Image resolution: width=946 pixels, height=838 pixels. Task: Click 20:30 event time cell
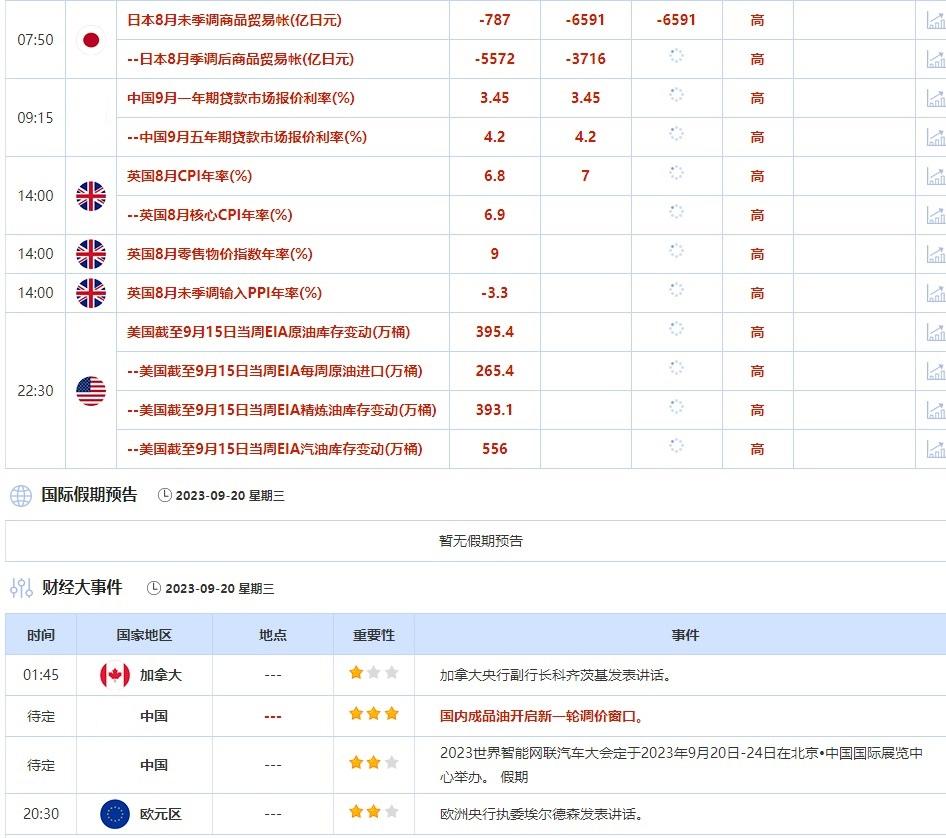point(41,814)
